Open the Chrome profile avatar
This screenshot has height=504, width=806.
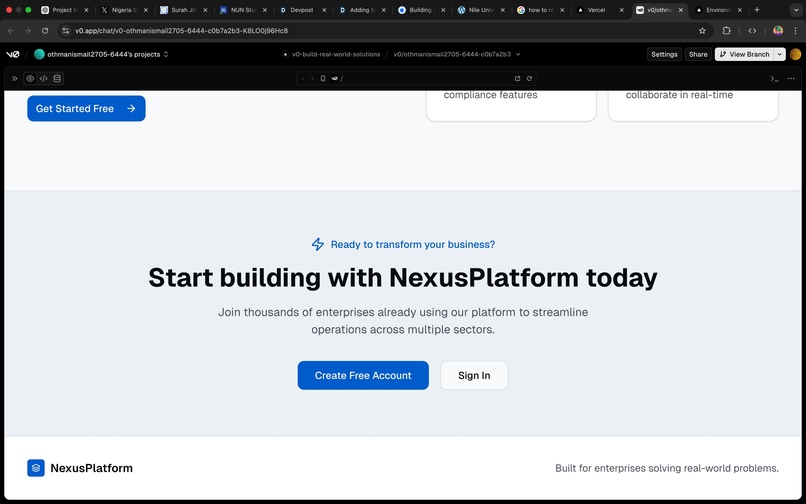point(778,31)
